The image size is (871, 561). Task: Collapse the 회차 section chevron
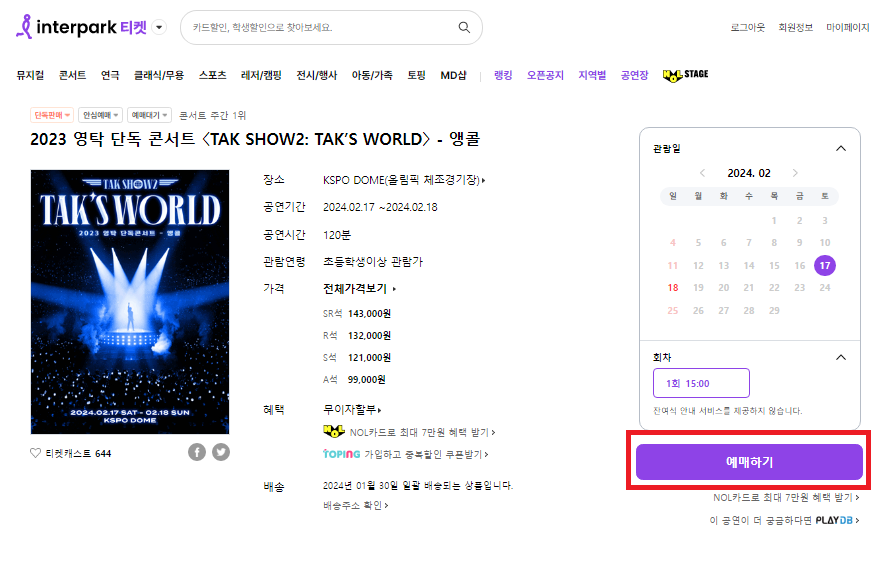pos(841,357)
